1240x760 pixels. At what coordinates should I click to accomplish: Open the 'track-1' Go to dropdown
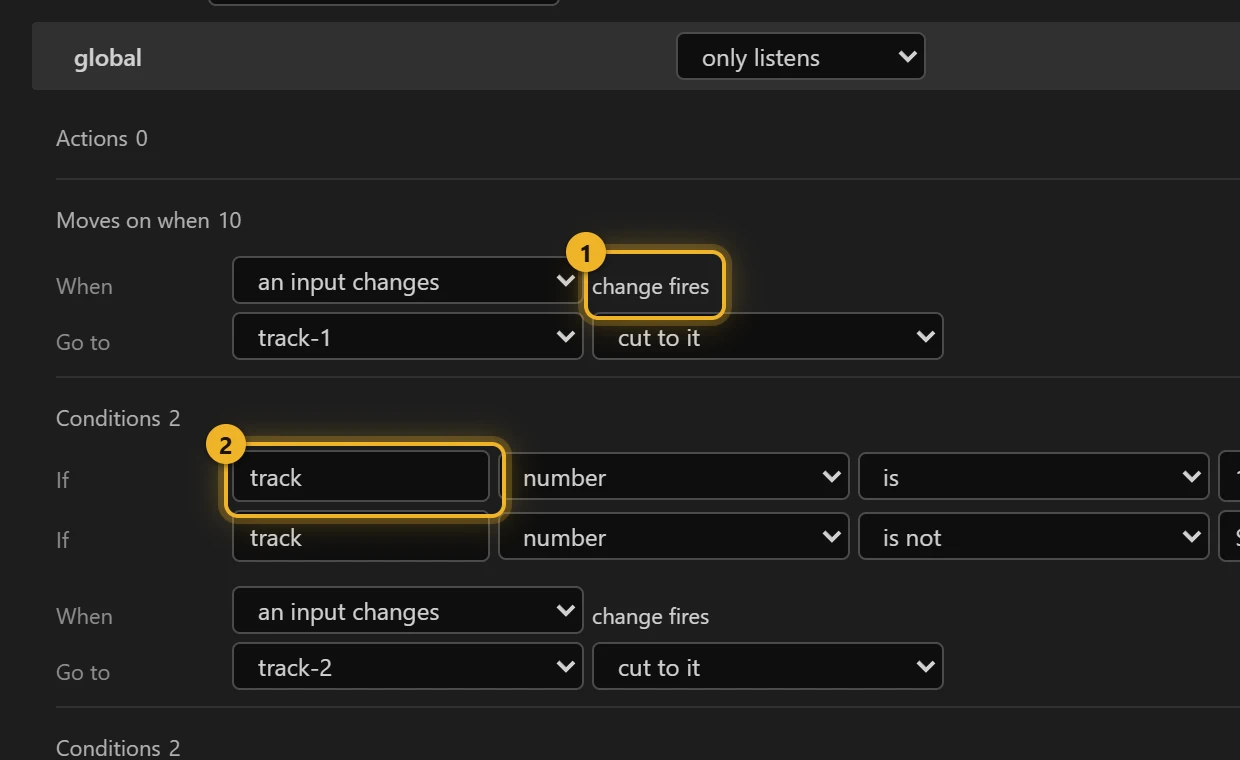[x=407, y=337]
